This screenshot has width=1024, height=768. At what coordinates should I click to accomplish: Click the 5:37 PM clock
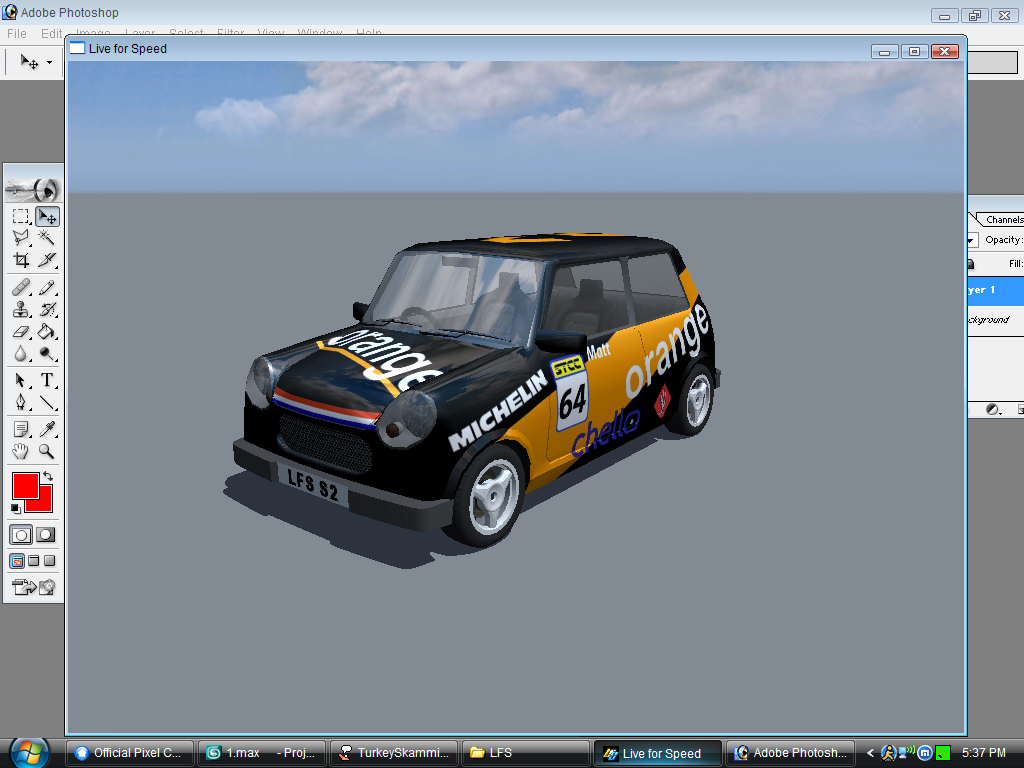click(x=984, y=753)
